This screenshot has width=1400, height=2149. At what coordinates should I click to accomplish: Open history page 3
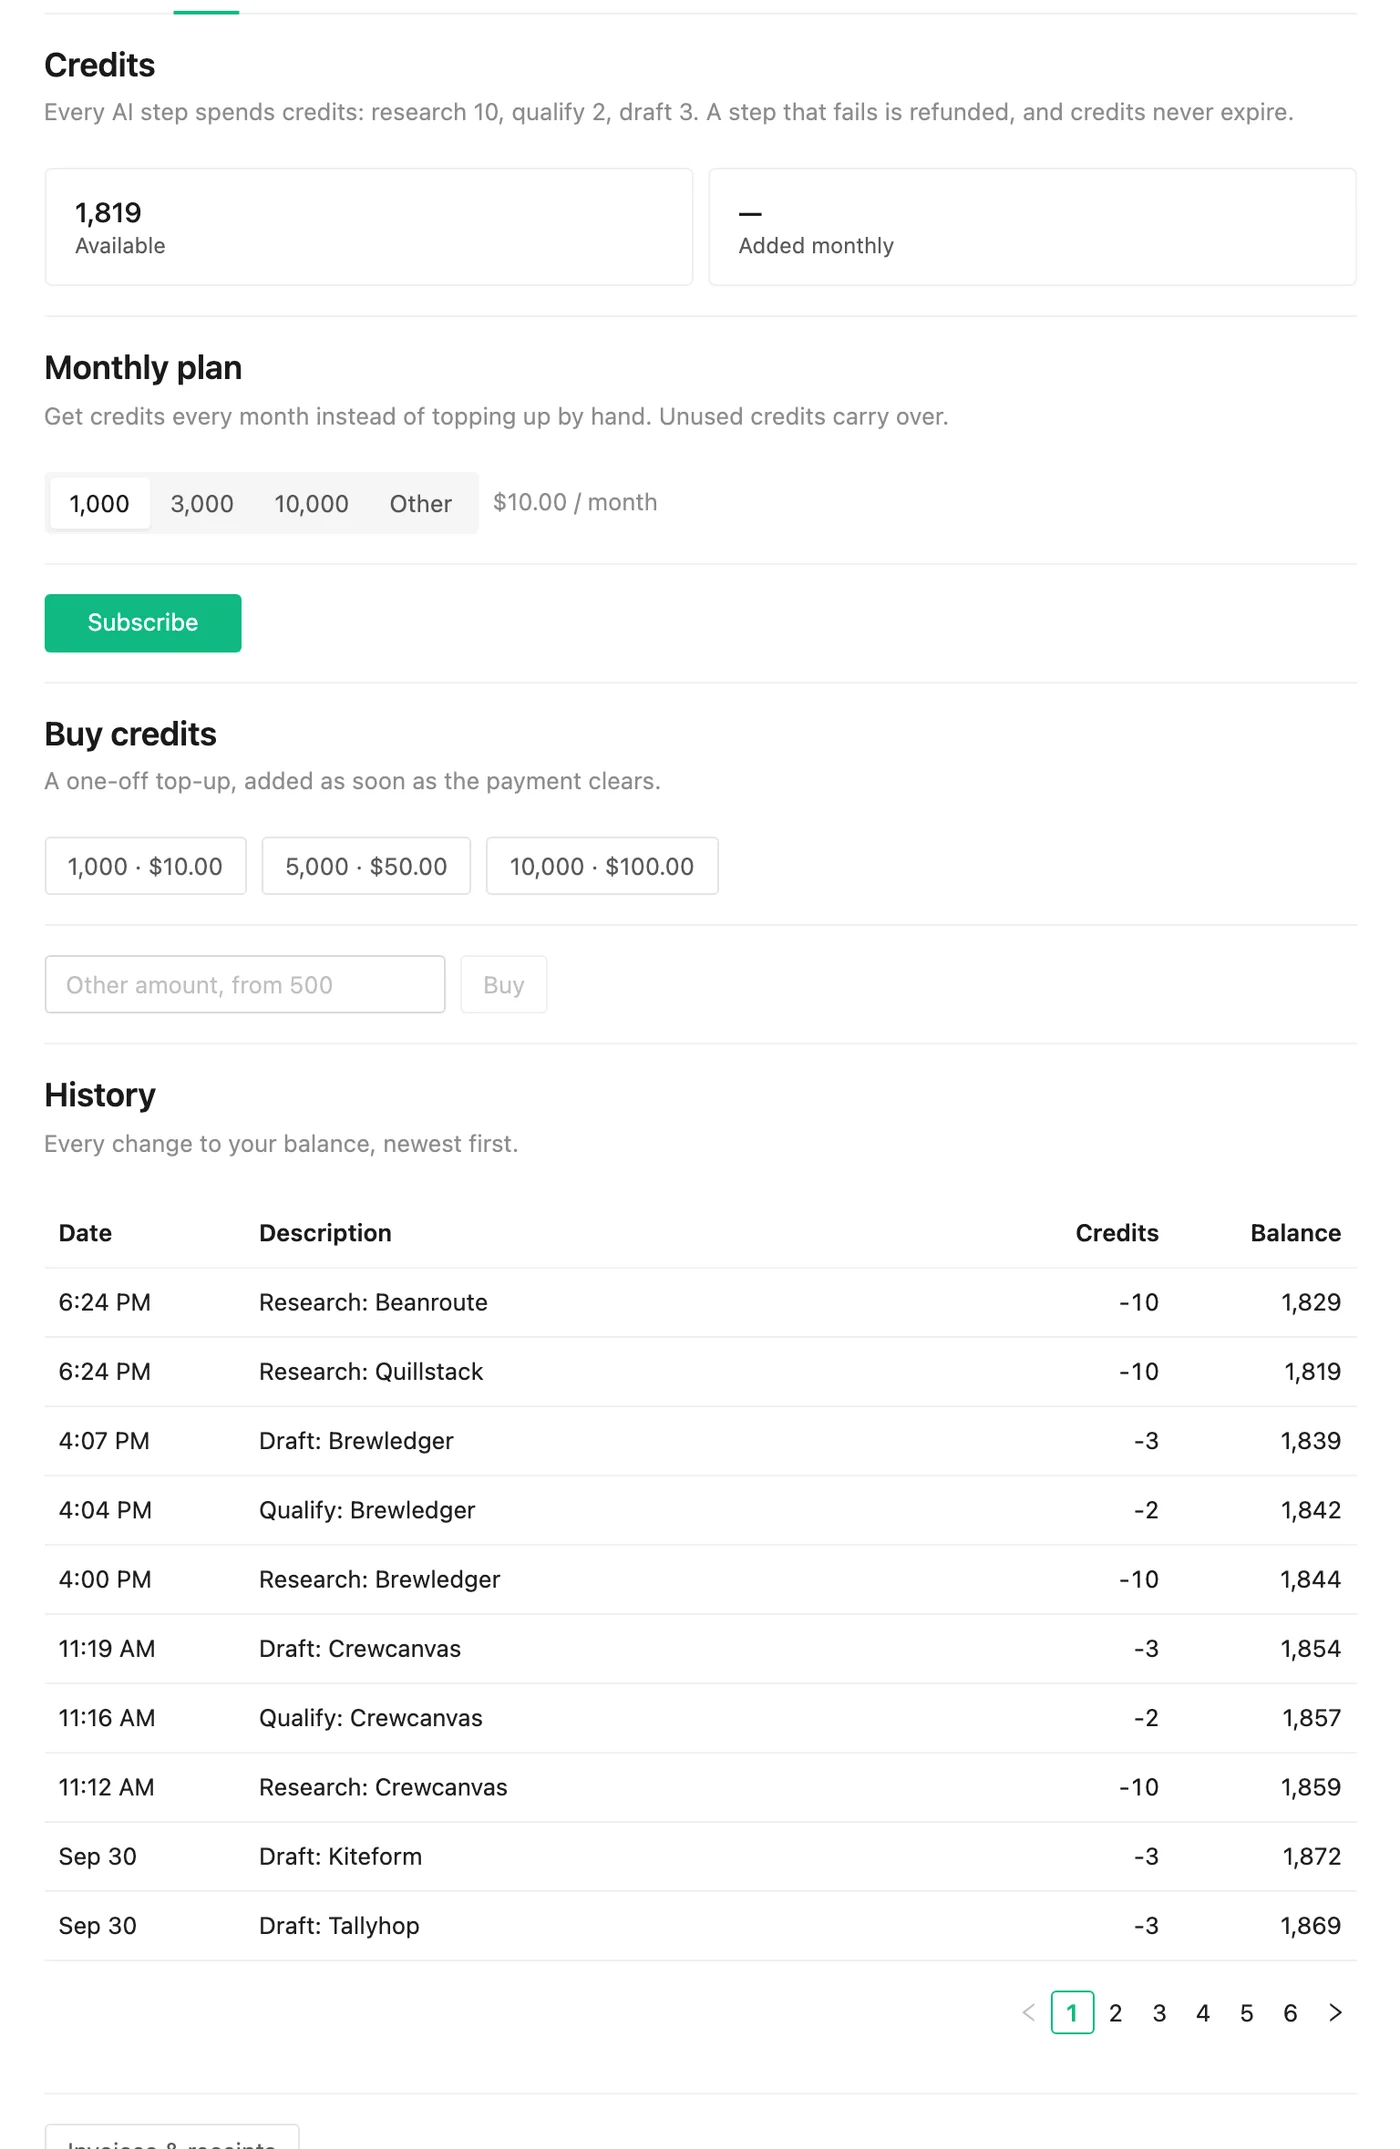[x=1160, y=2012]
